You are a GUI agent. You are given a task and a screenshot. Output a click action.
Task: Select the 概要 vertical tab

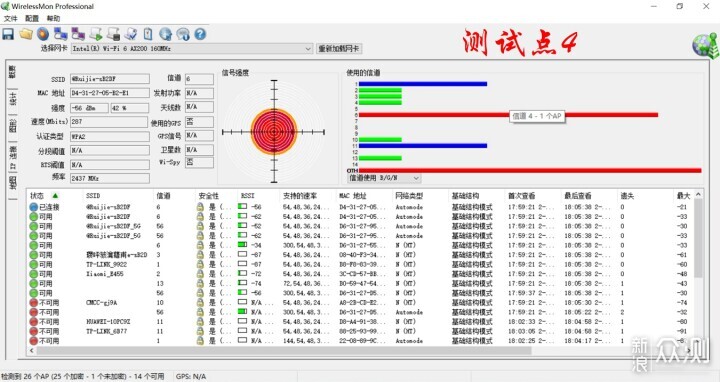point(13,72)
